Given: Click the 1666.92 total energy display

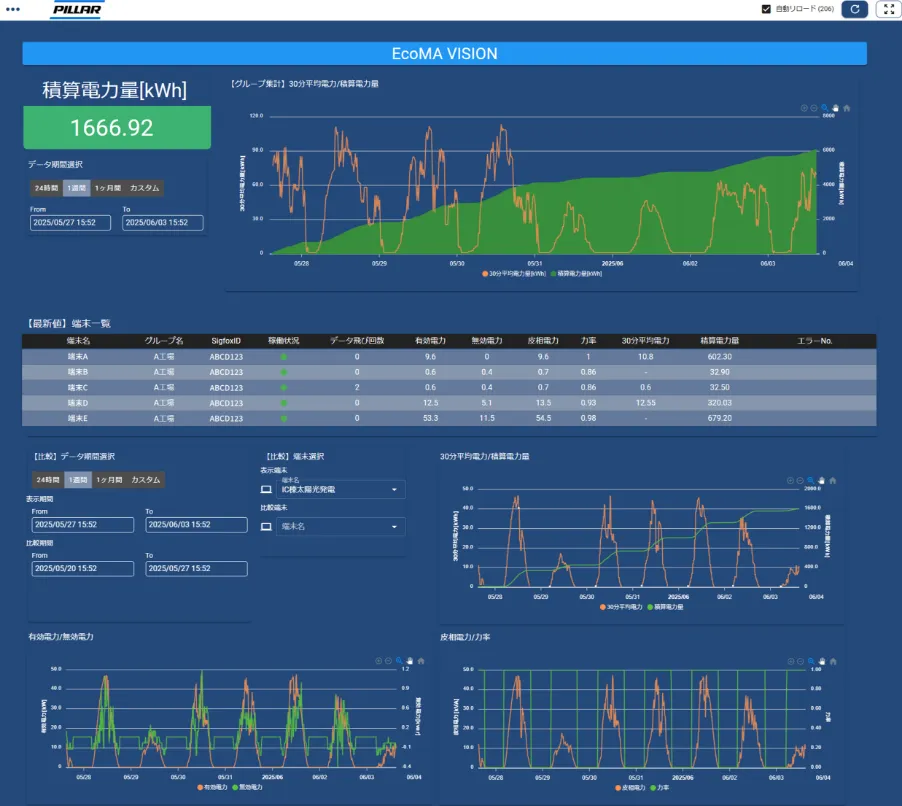Looking at the screenshot, I should (117, 128).
